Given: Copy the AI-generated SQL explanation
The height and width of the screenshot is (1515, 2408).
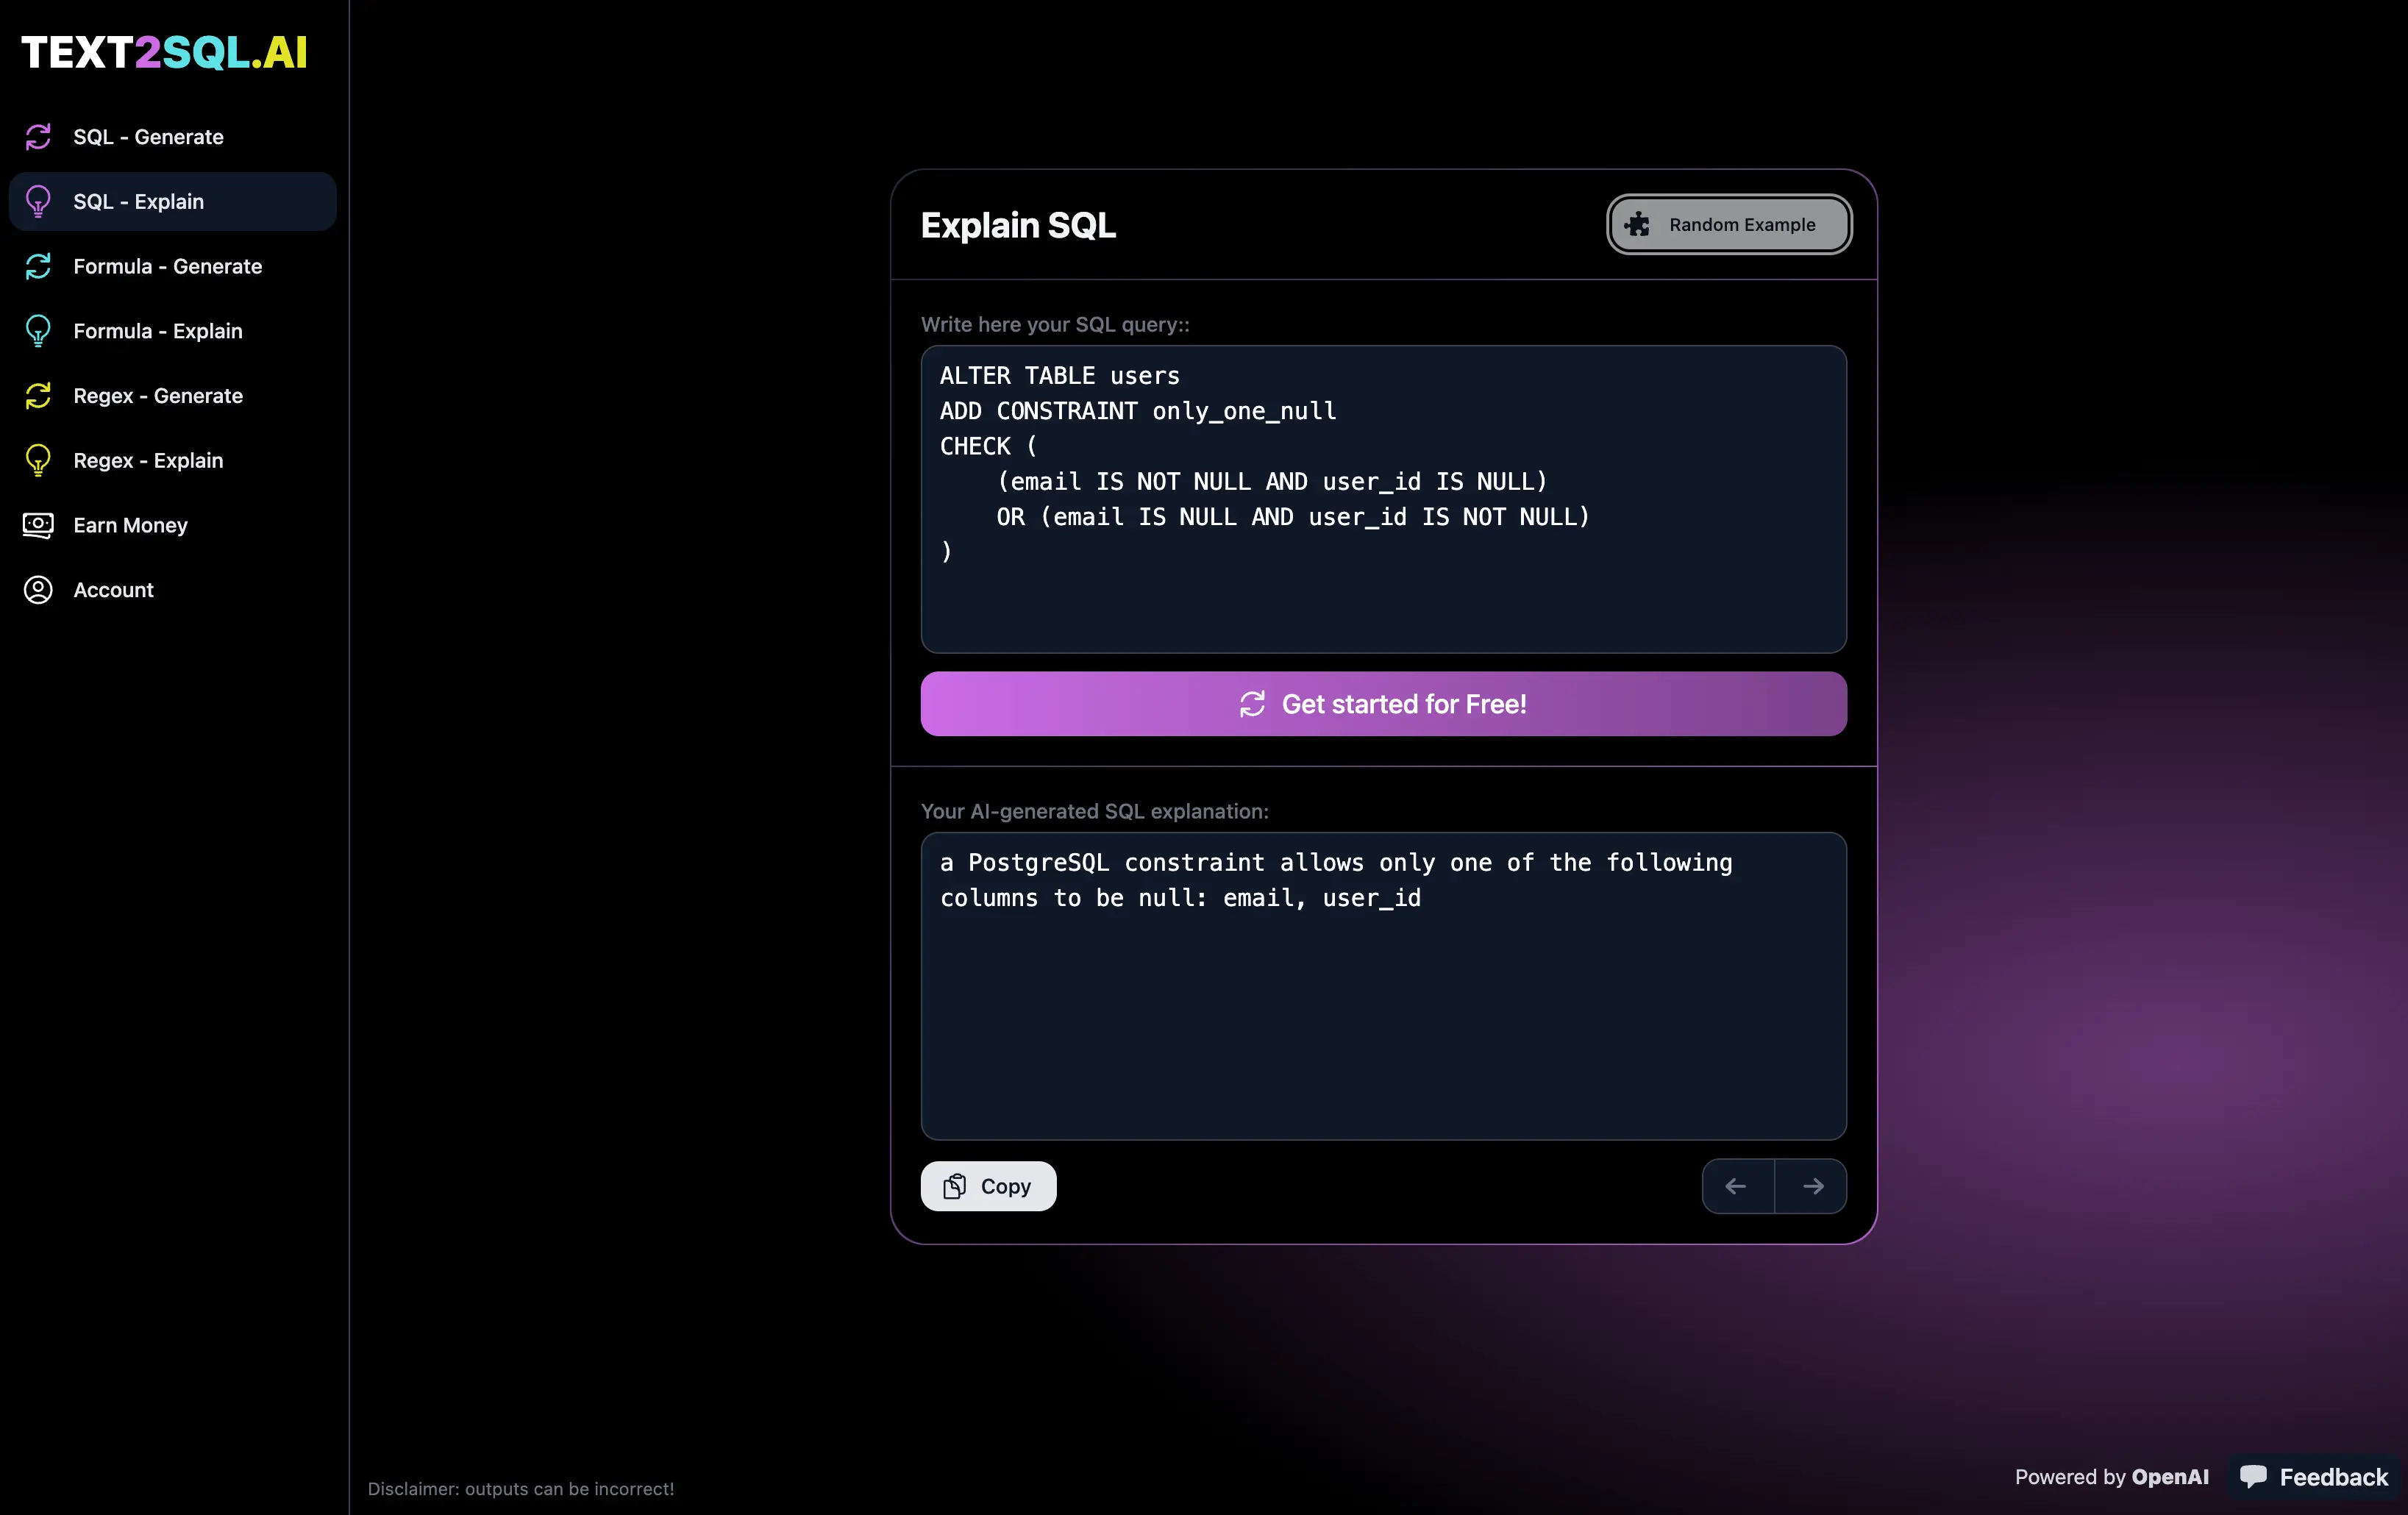Looking at the screenshot, I should pyautogui.click(x=988, y=1186).
